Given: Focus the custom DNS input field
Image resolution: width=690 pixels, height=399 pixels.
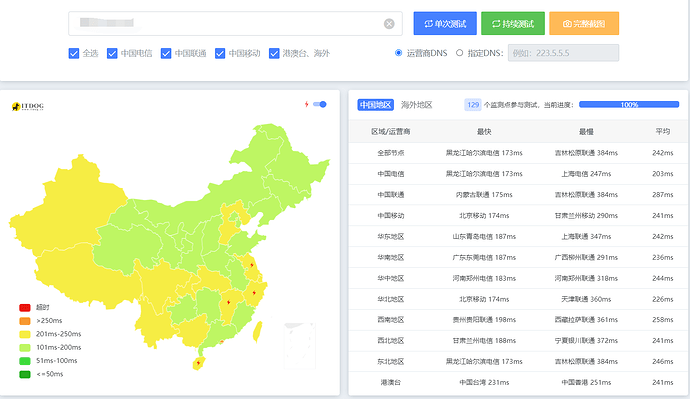Looking at the screenshot, I should click(563, 53).
